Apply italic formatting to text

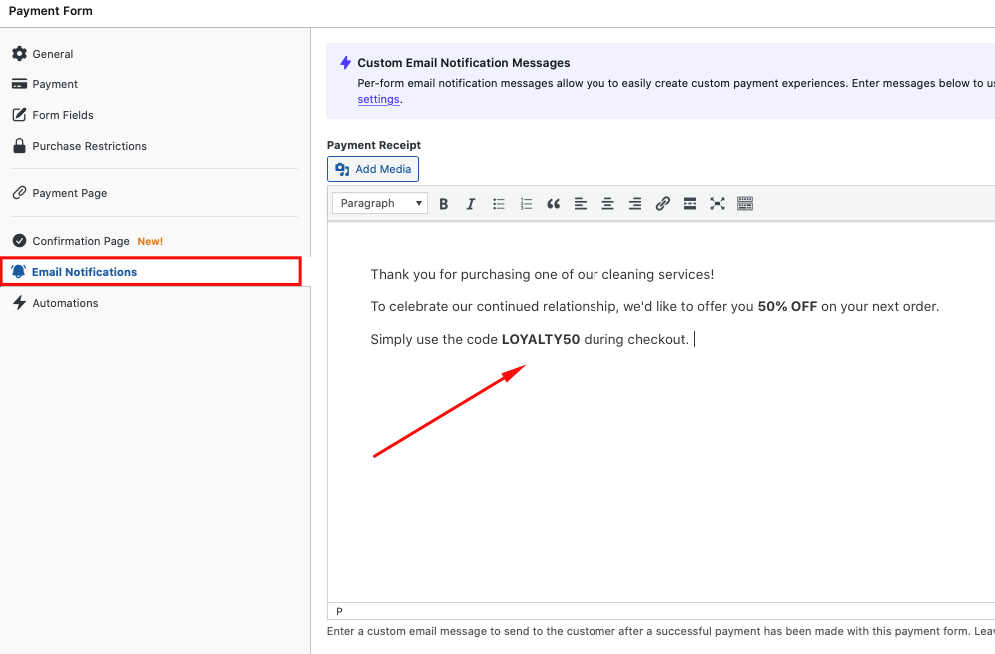(471, 203)
